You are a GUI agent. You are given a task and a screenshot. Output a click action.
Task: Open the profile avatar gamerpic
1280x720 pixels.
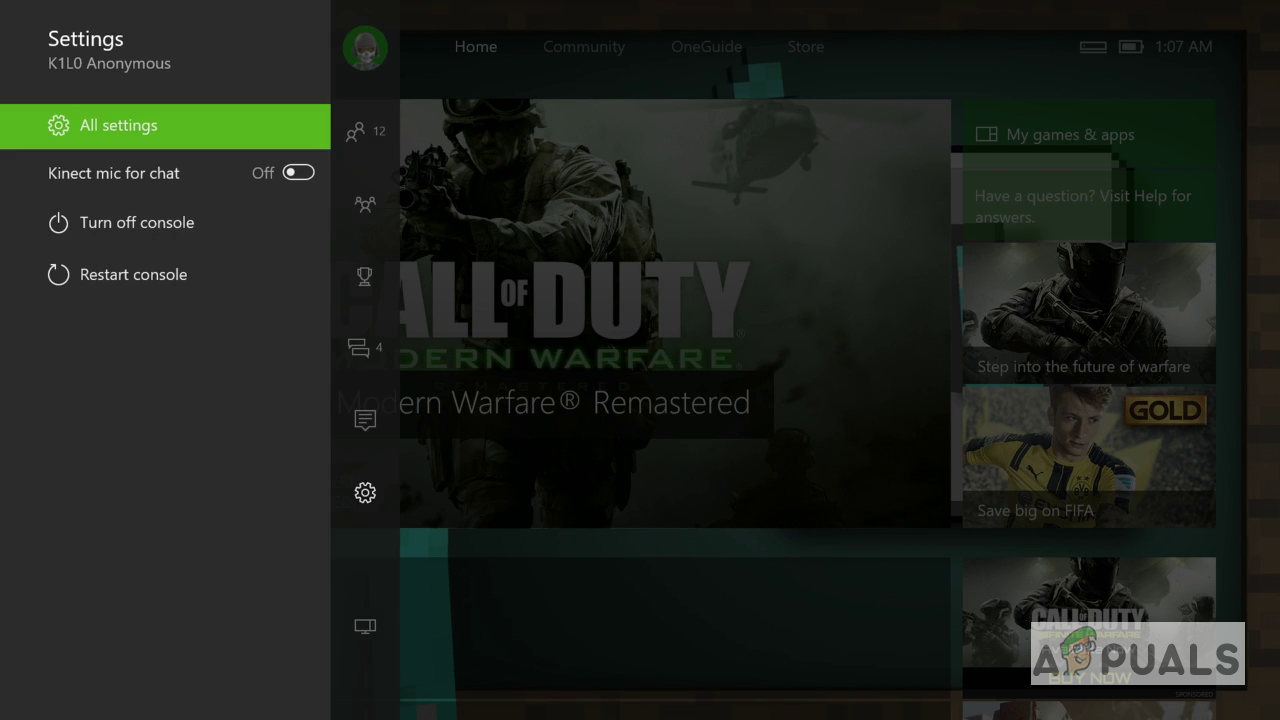365,47
